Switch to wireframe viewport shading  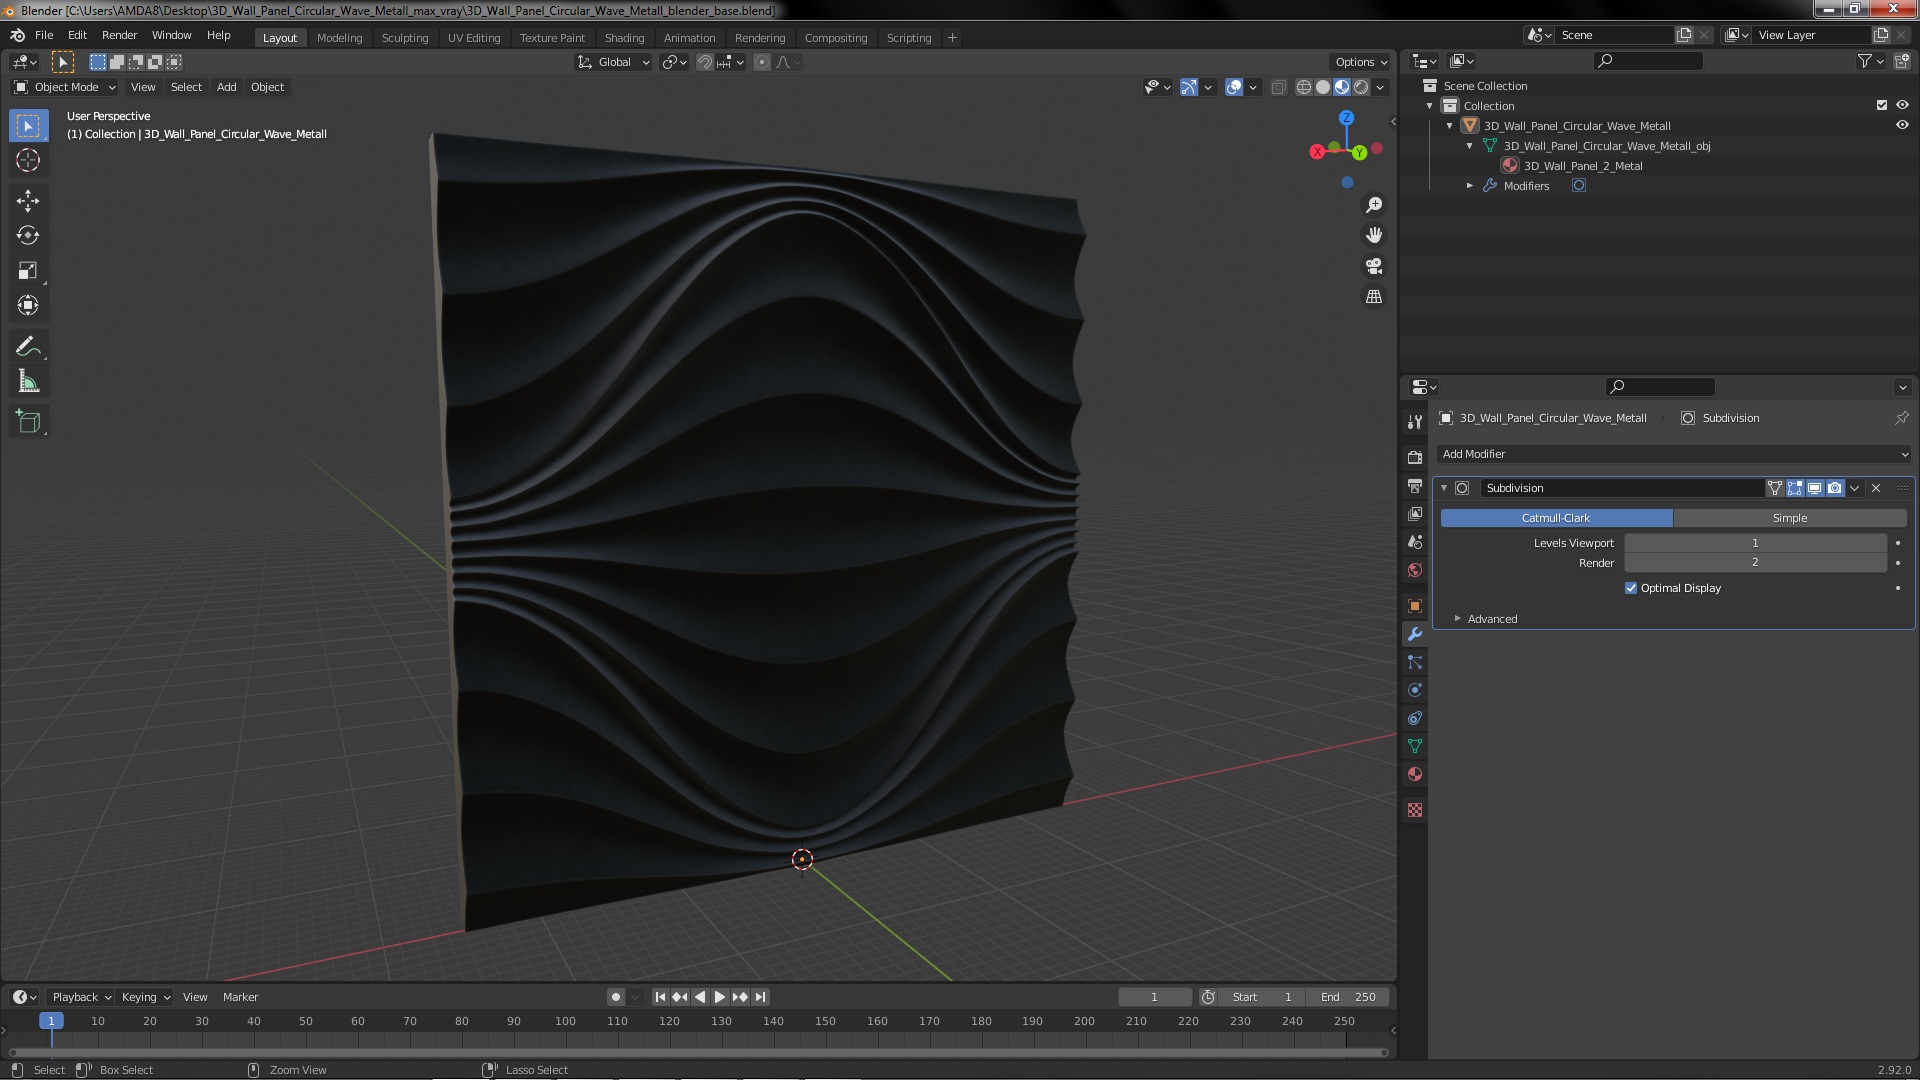pyautogui.click(x=1303, y=88)
